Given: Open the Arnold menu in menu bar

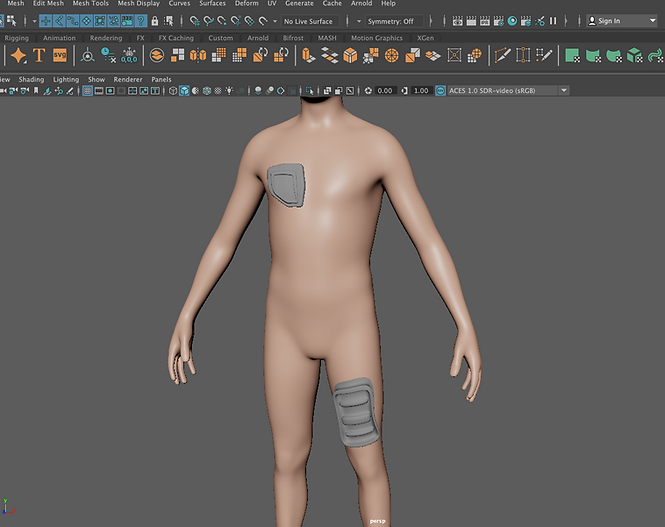Looking at the screenshot, I should [x=361, y=3].
